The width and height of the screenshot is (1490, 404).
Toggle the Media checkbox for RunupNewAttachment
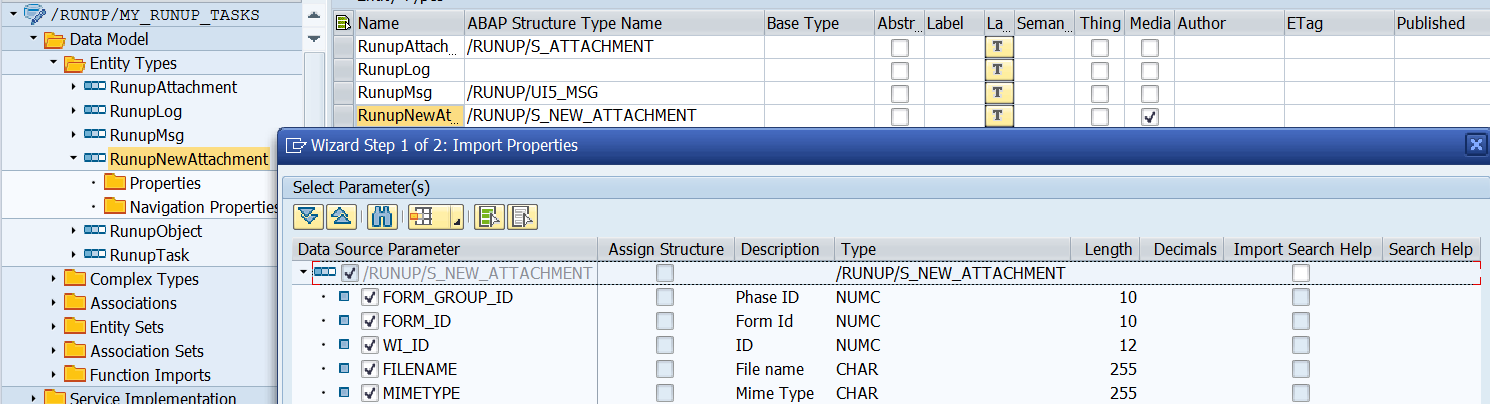1150,116
